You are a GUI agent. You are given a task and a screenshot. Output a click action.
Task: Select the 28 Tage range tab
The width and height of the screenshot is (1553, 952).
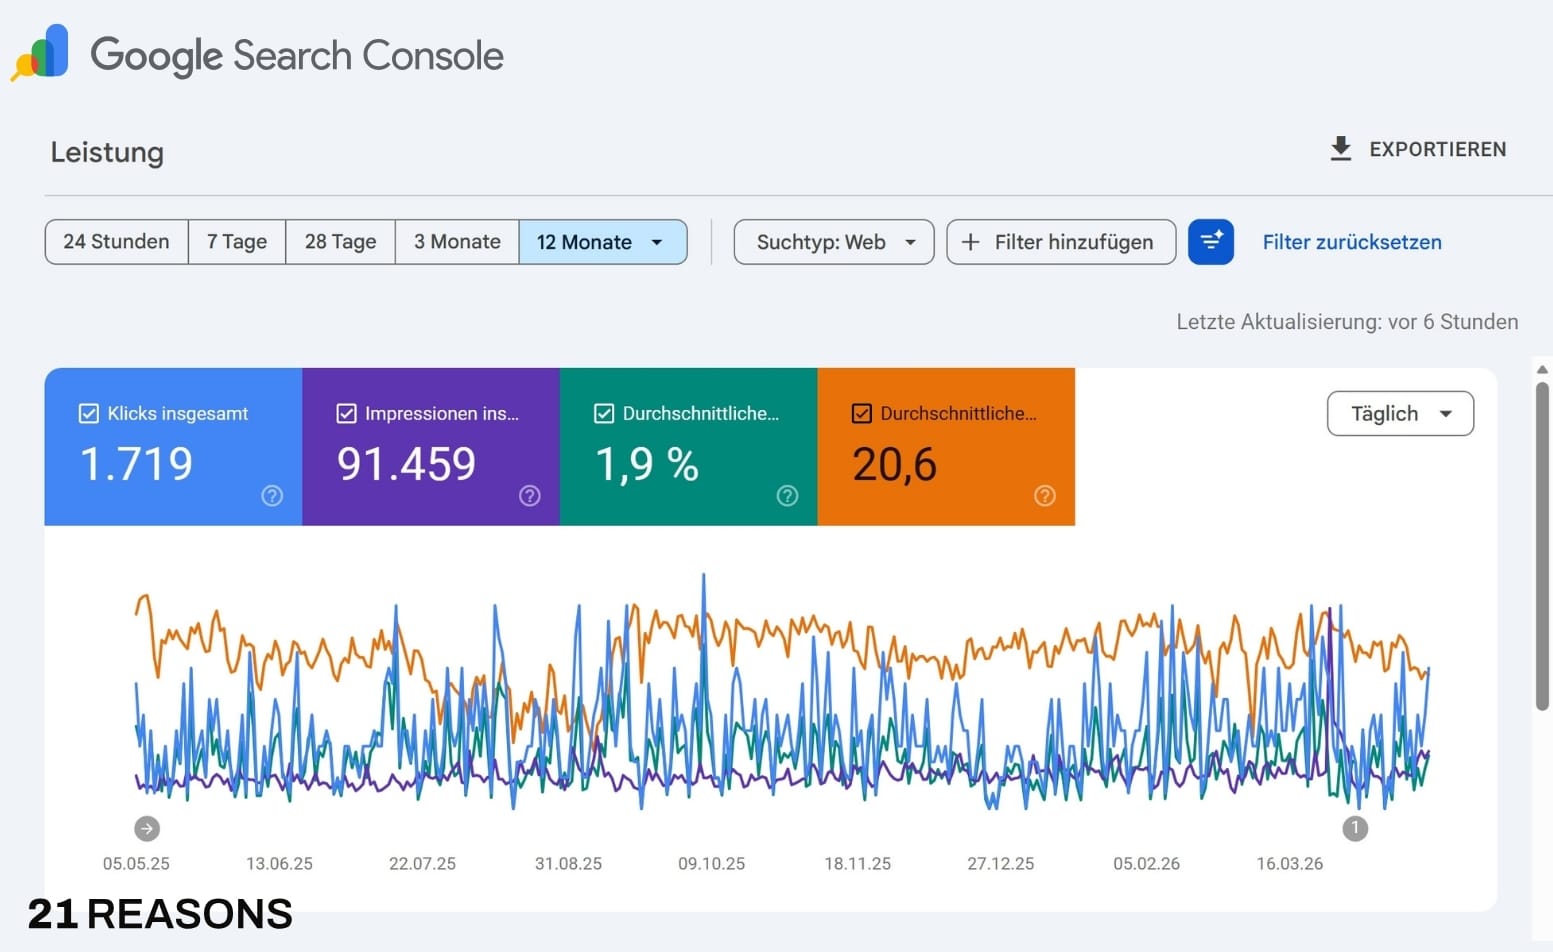(341, 242)
